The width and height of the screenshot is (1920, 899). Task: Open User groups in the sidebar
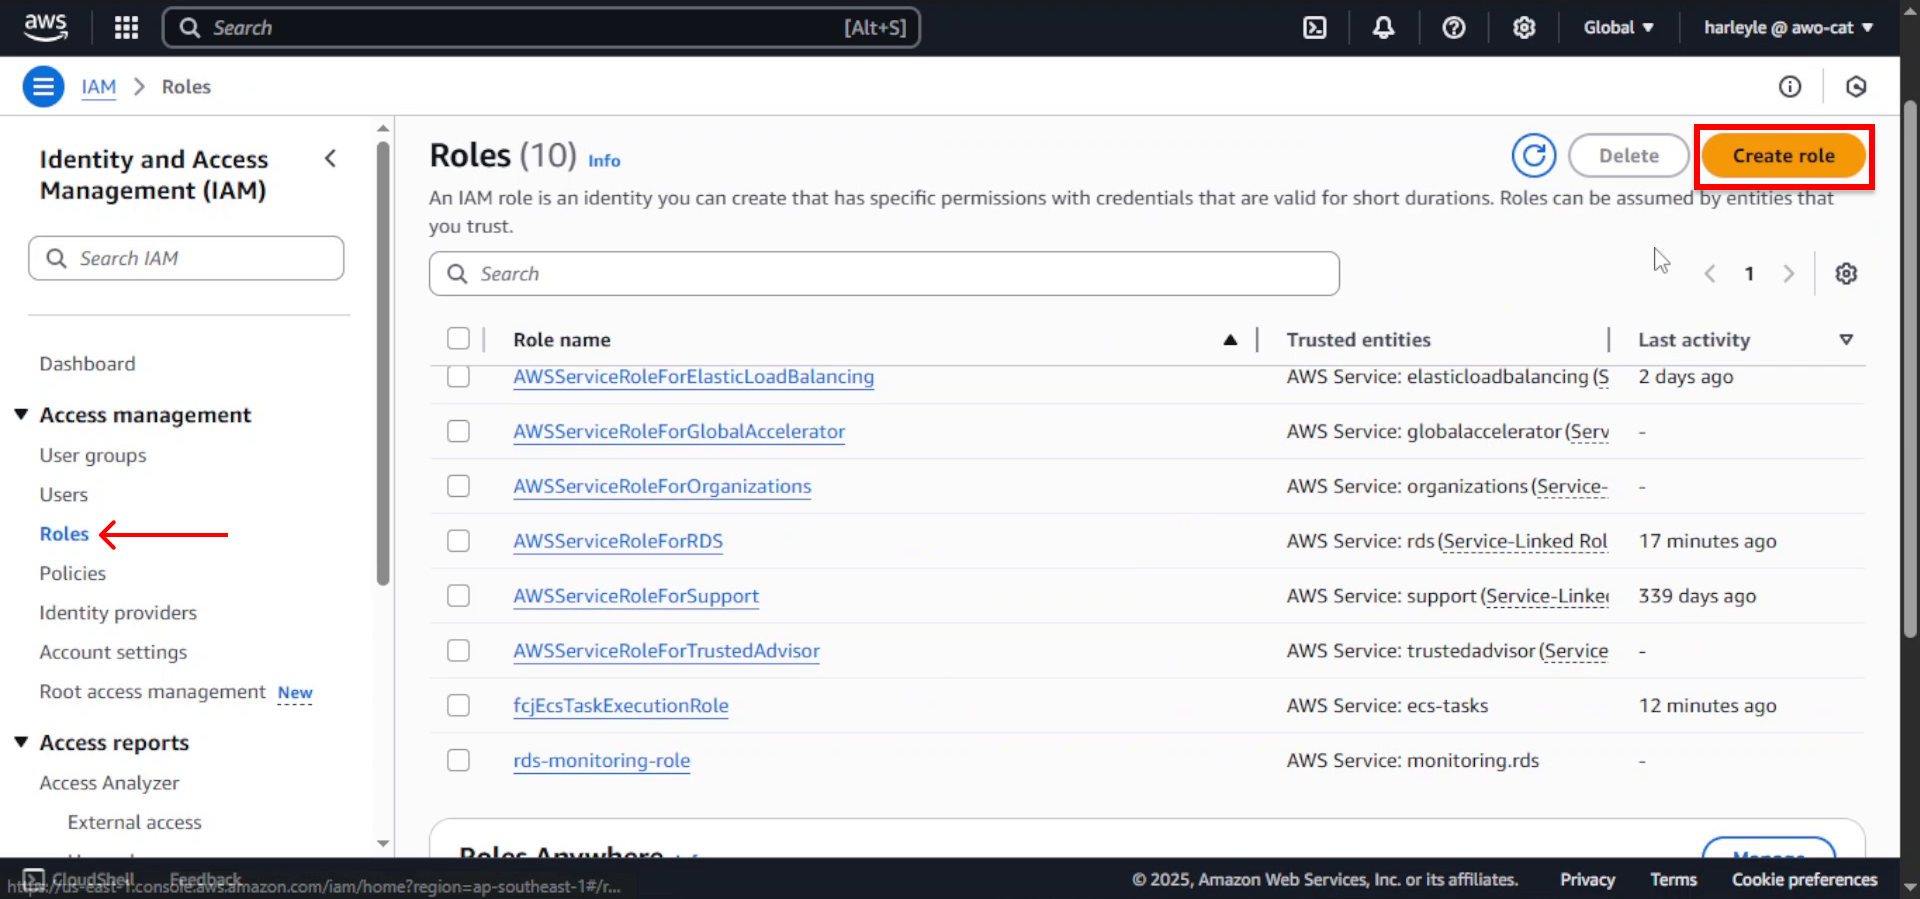(93, 455)
